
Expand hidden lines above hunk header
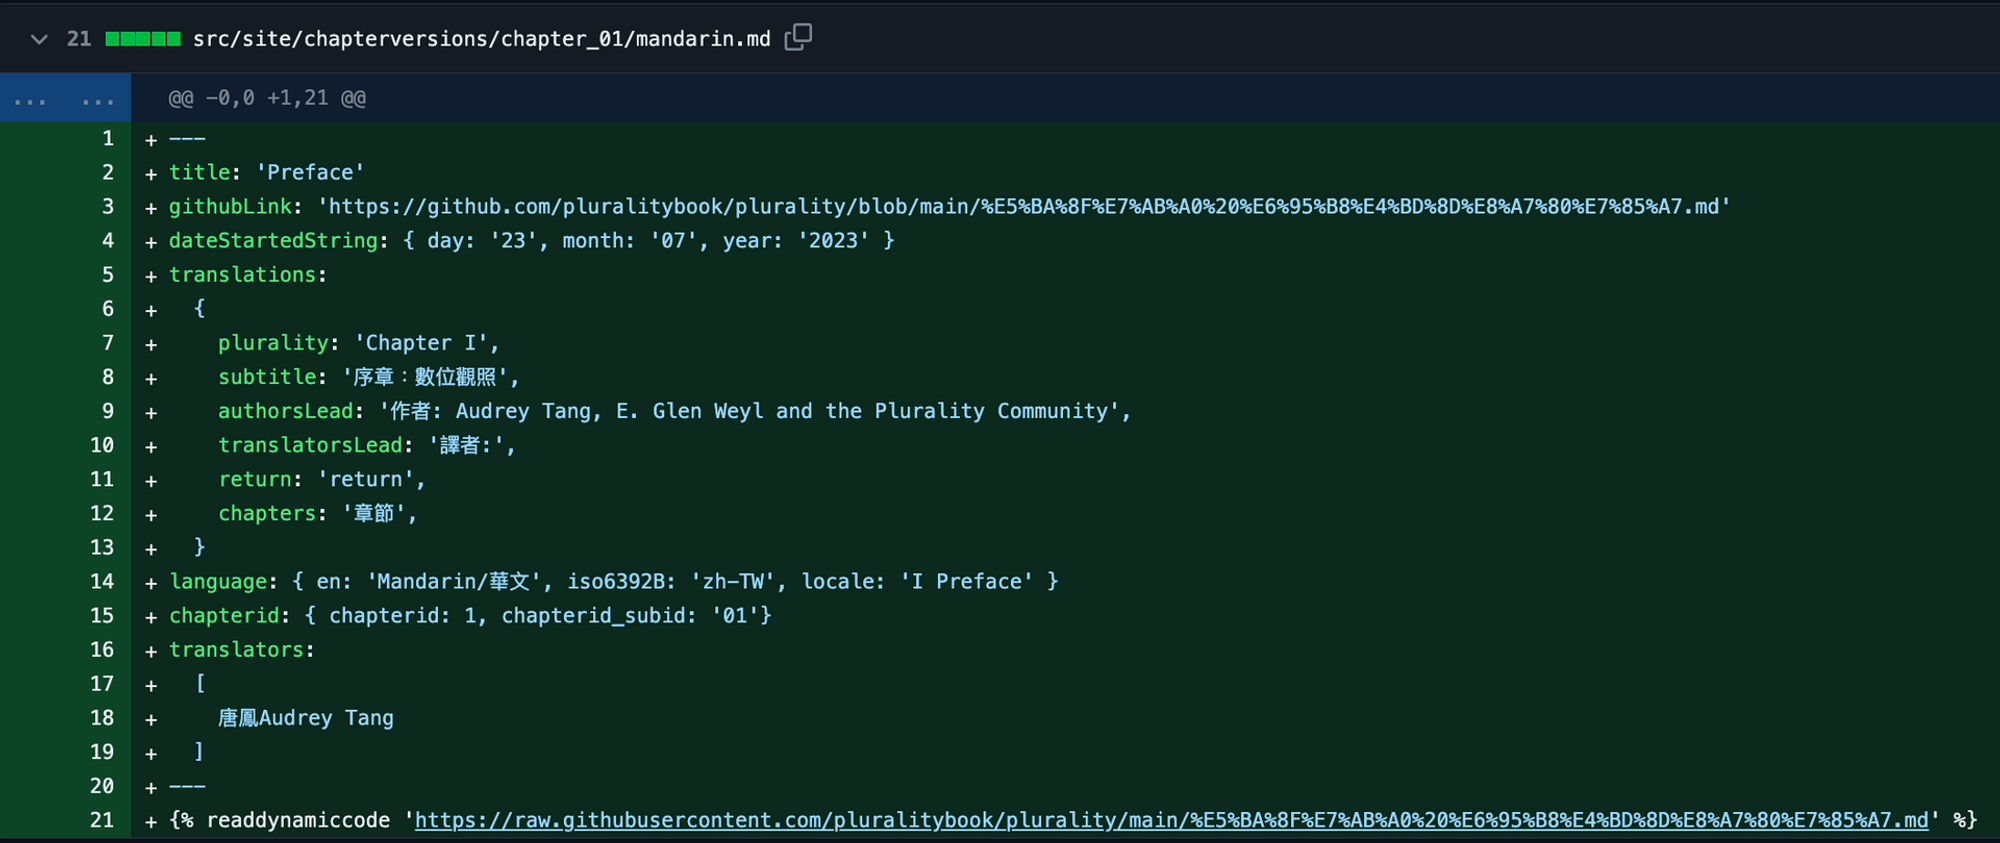click(65, 99)
